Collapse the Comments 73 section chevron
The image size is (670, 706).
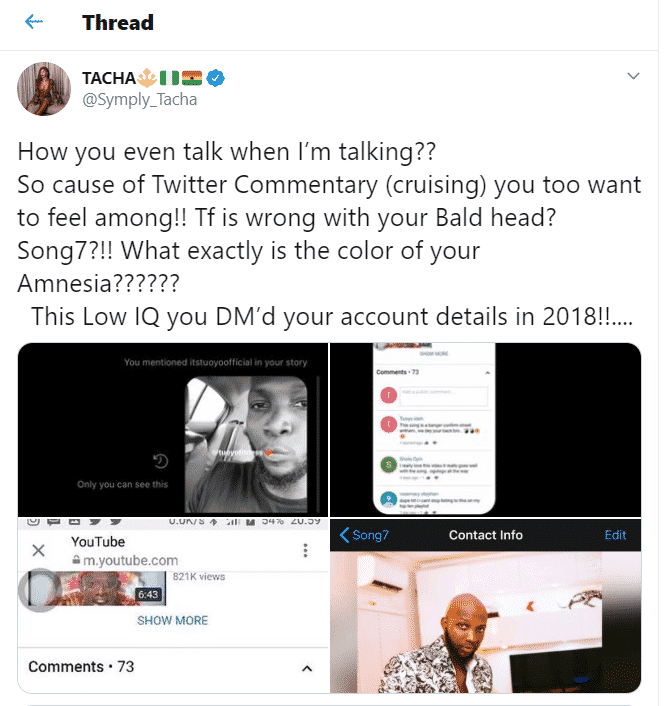click(x=307, y=668)
